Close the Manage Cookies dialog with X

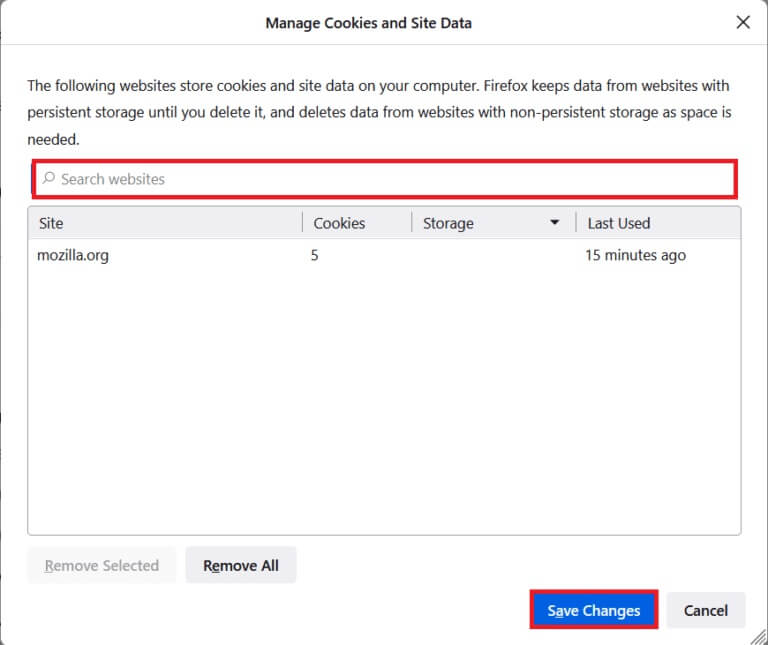(743, 22)
